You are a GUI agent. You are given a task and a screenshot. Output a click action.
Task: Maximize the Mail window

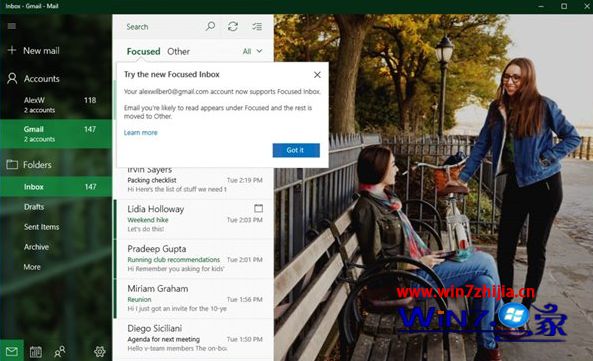tap(564, 6)
